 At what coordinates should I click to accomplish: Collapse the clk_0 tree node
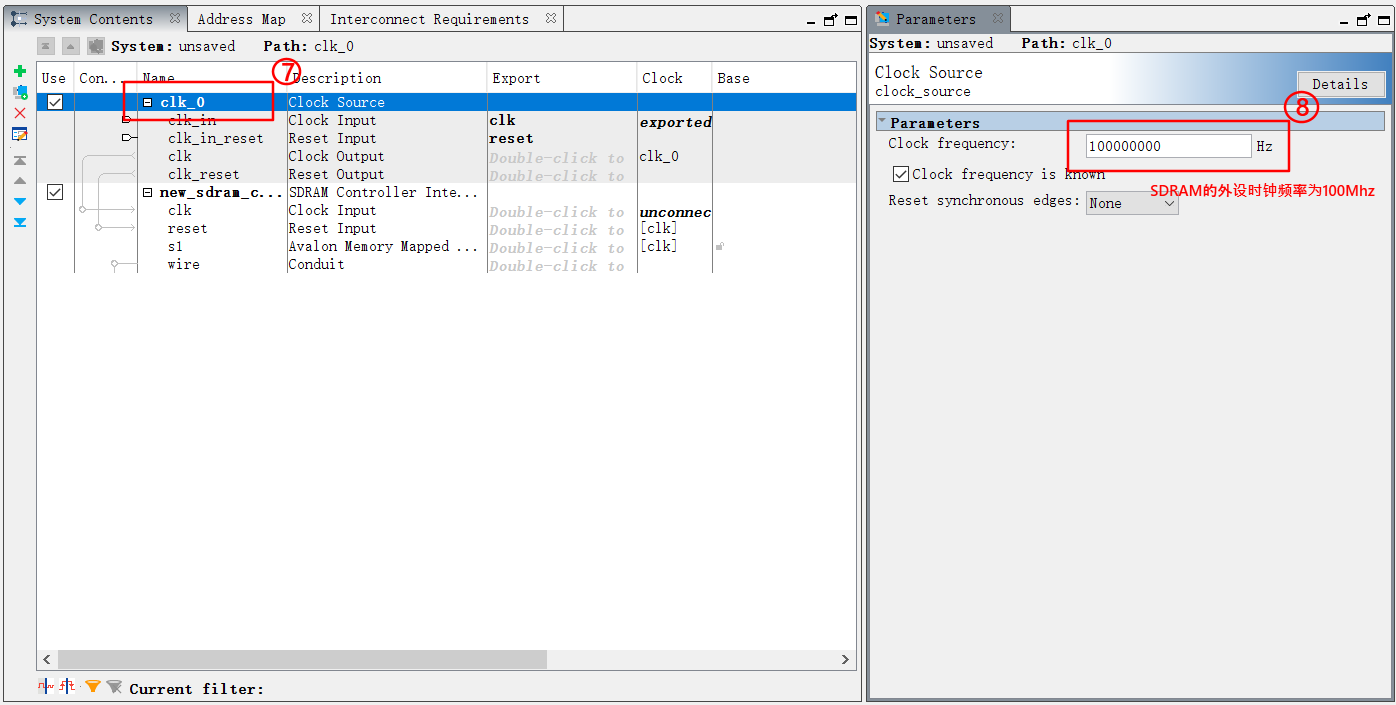(148, 101)
